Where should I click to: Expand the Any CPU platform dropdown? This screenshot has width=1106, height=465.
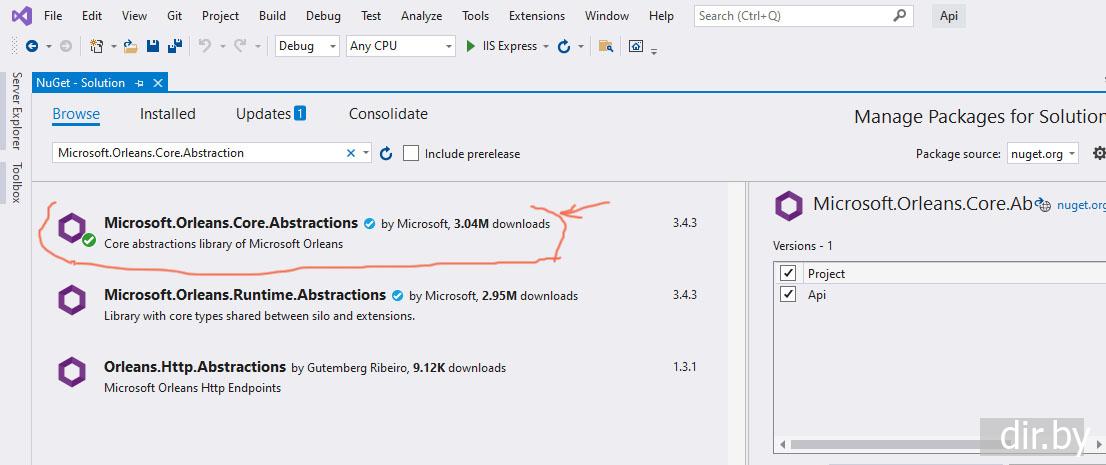point(400,46)
